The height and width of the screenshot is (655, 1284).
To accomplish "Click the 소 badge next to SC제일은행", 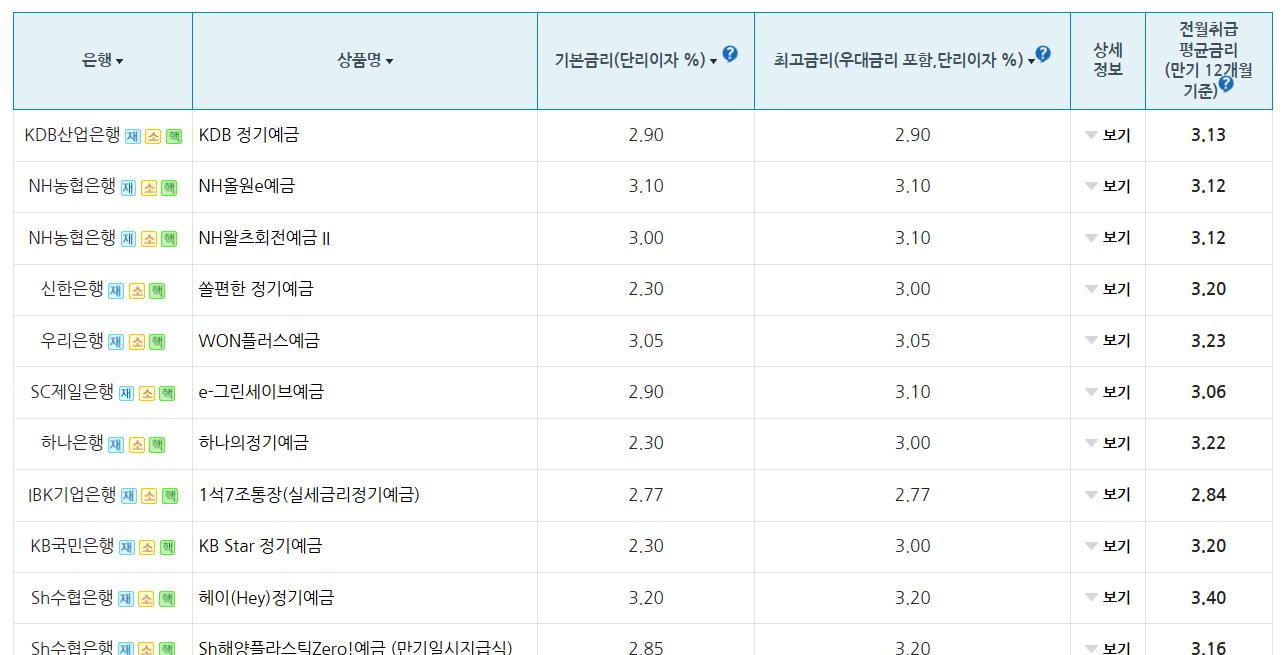I will pyautogui.click(x=147, y=394).
